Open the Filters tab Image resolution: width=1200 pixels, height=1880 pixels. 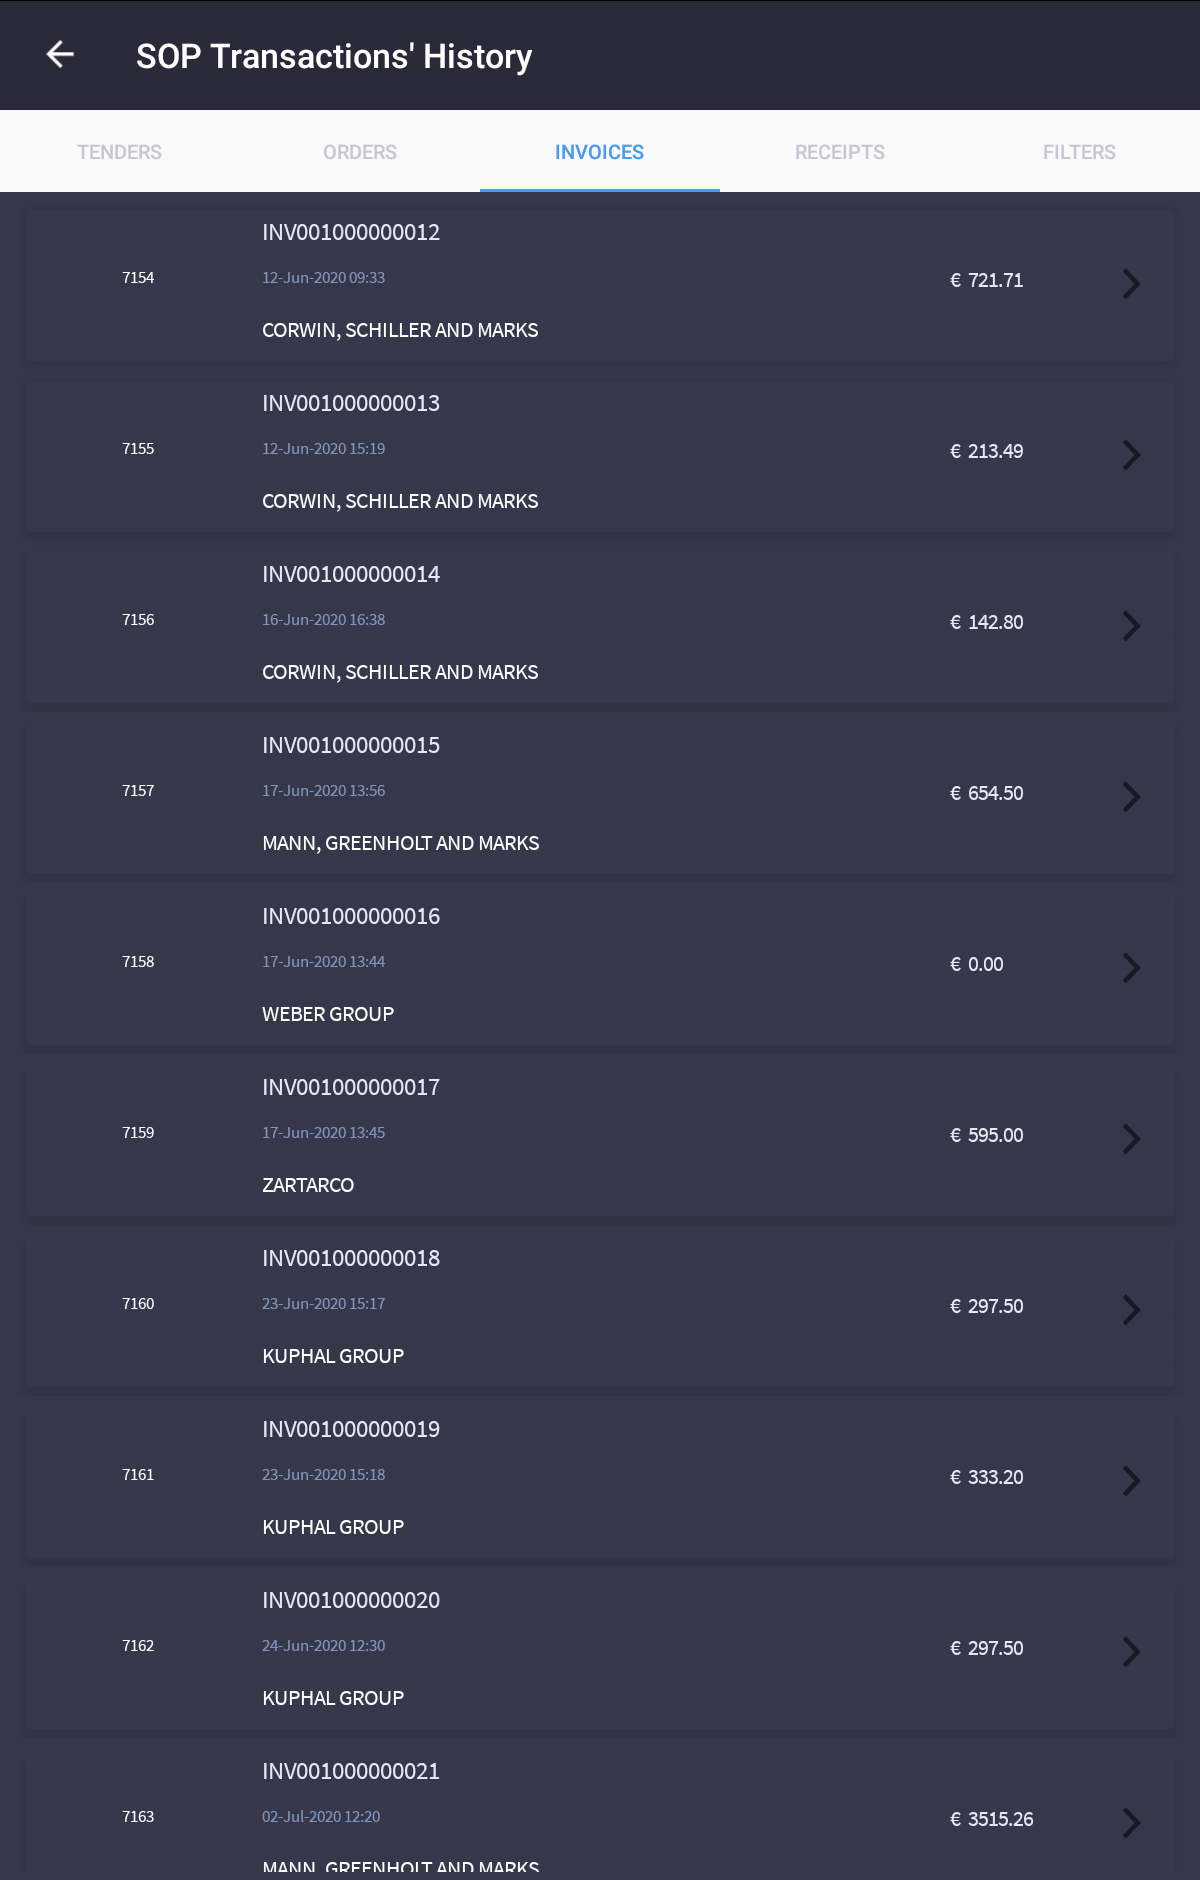[1079, 152]
